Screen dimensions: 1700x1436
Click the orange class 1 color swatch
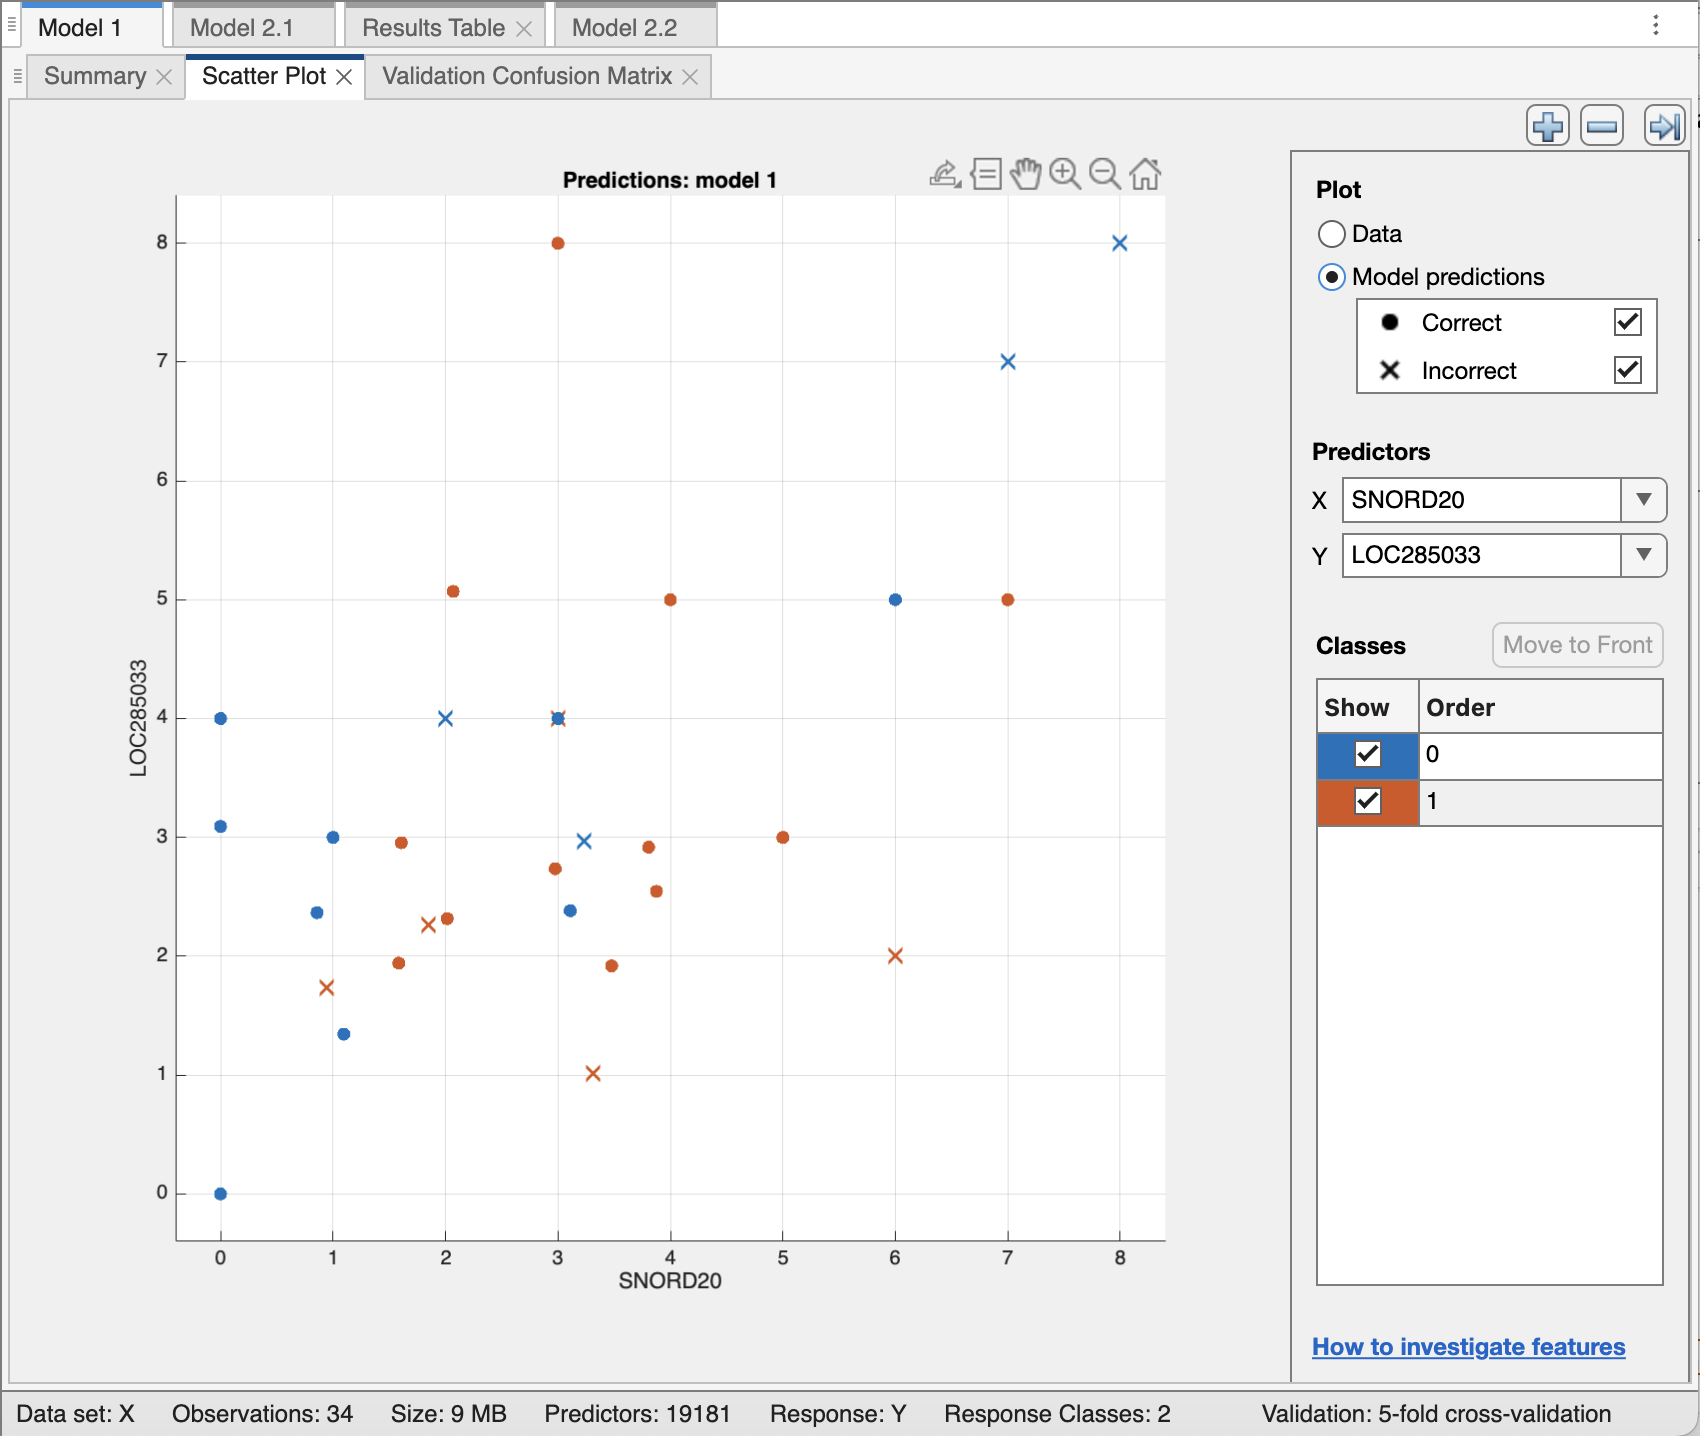[1335, 802]
